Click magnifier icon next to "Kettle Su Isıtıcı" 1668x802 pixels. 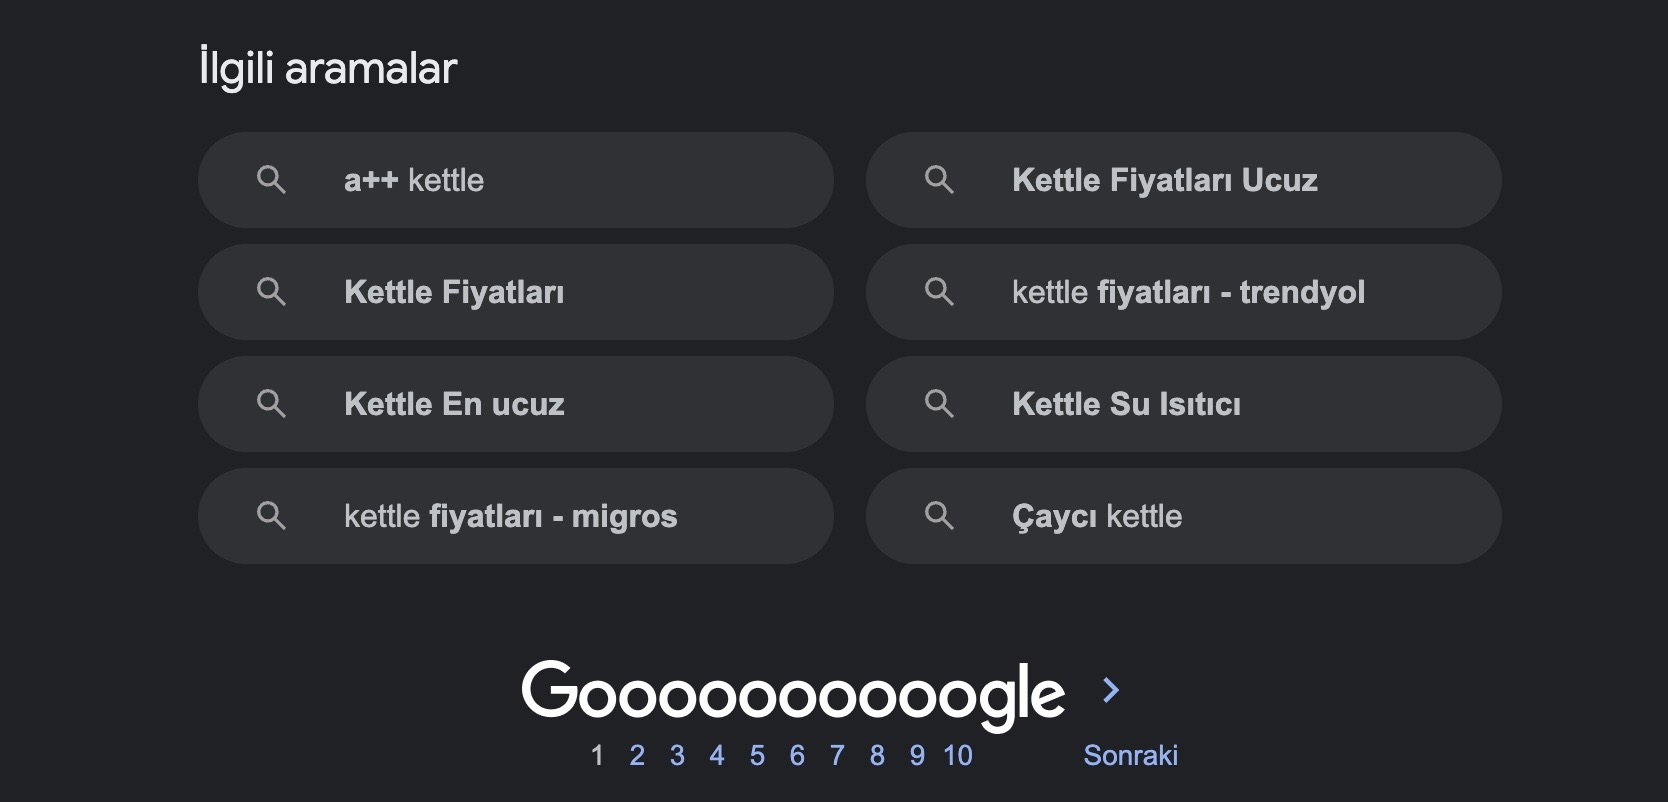tap(939, 404)
